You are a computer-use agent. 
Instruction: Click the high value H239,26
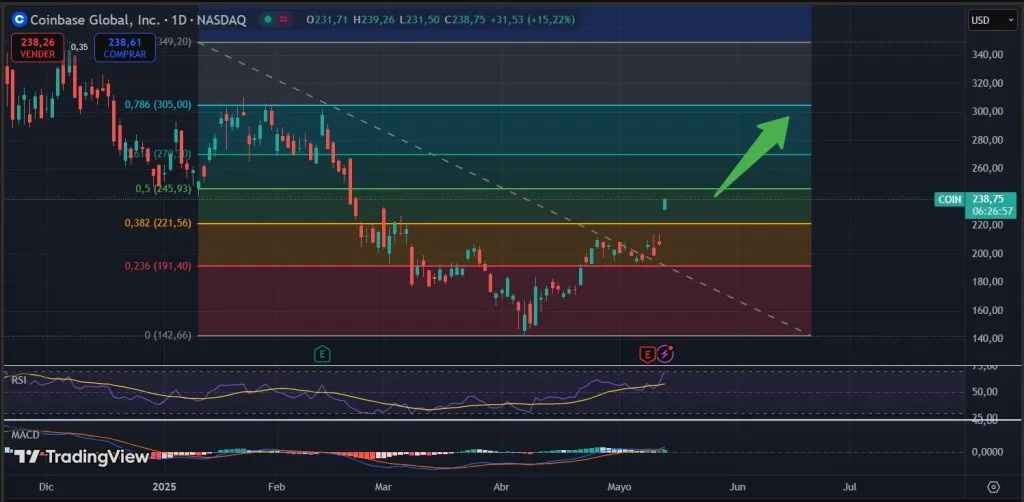coord(374,20)
